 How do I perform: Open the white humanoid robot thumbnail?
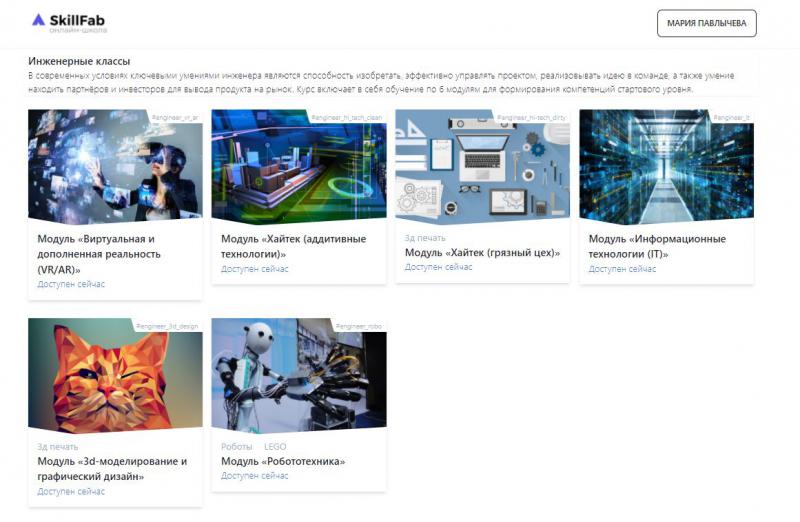[299, 376]
